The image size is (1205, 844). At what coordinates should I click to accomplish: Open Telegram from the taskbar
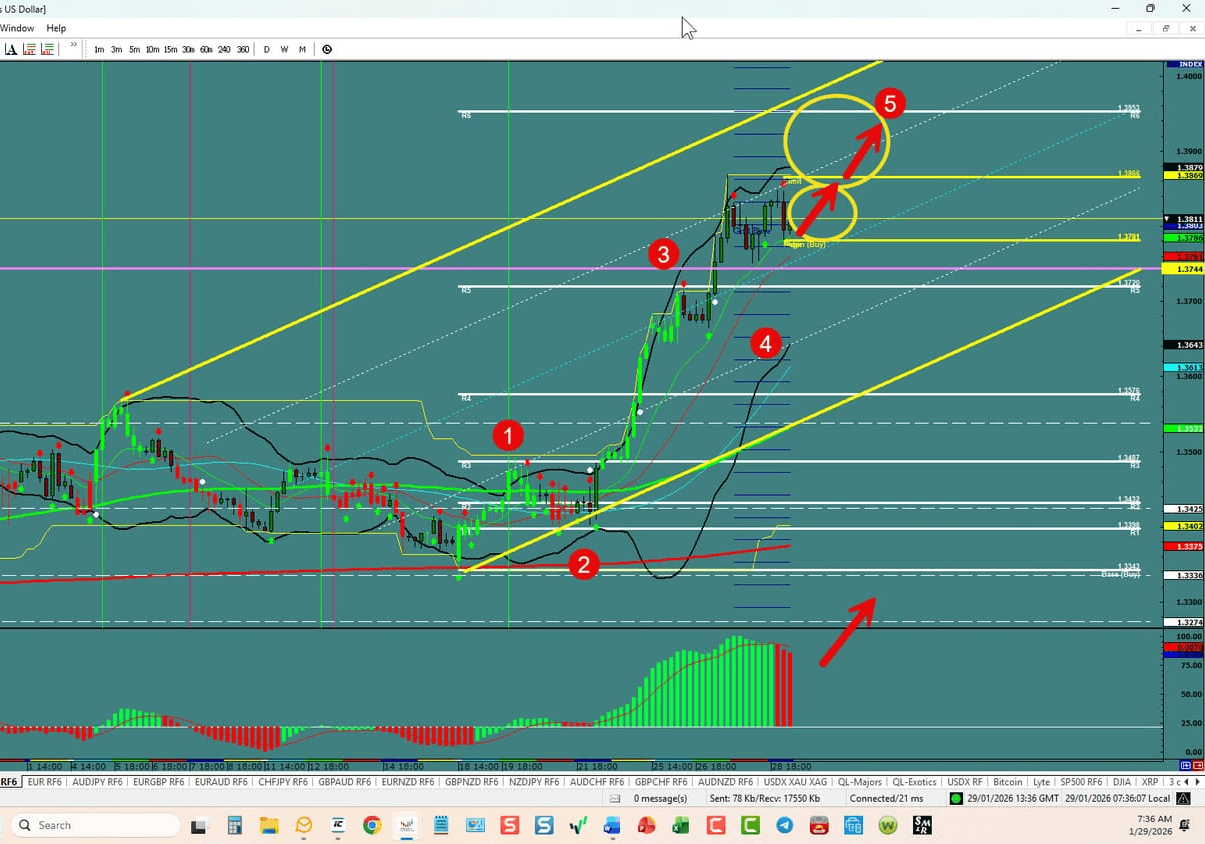click(784, 825)
